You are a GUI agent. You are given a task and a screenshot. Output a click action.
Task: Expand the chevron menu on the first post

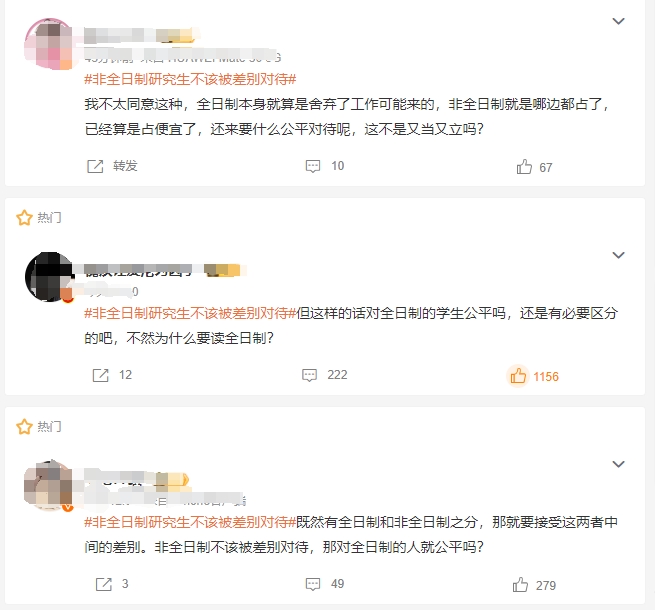pos(618,21)
